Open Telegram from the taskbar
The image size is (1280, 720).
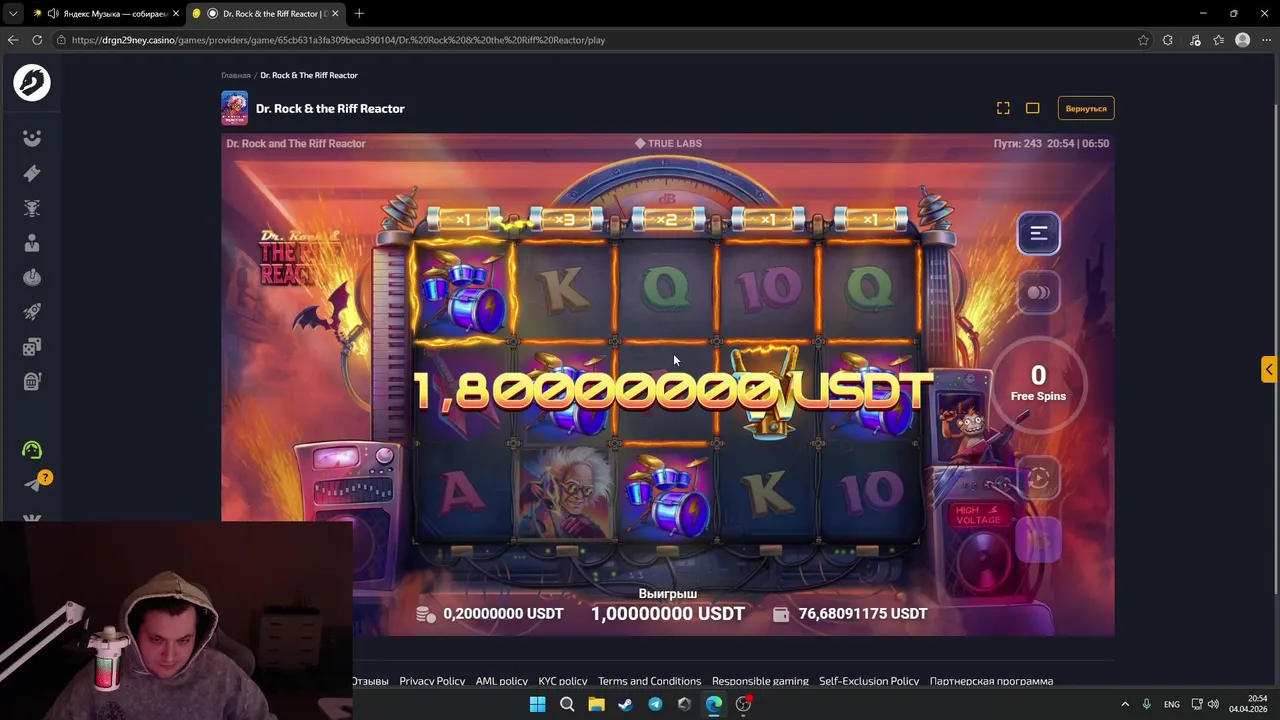point(655,704)
